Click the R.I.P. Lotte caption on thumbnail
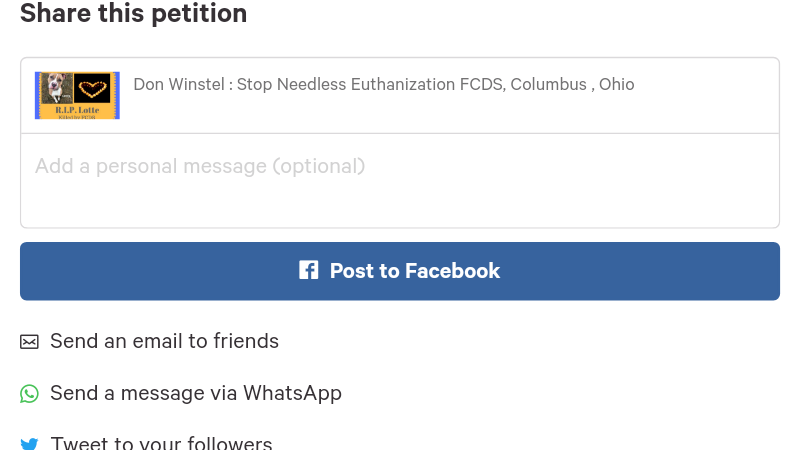Image resolution: width=800 pixels, height=450 pixels. (x=77, y=108)
